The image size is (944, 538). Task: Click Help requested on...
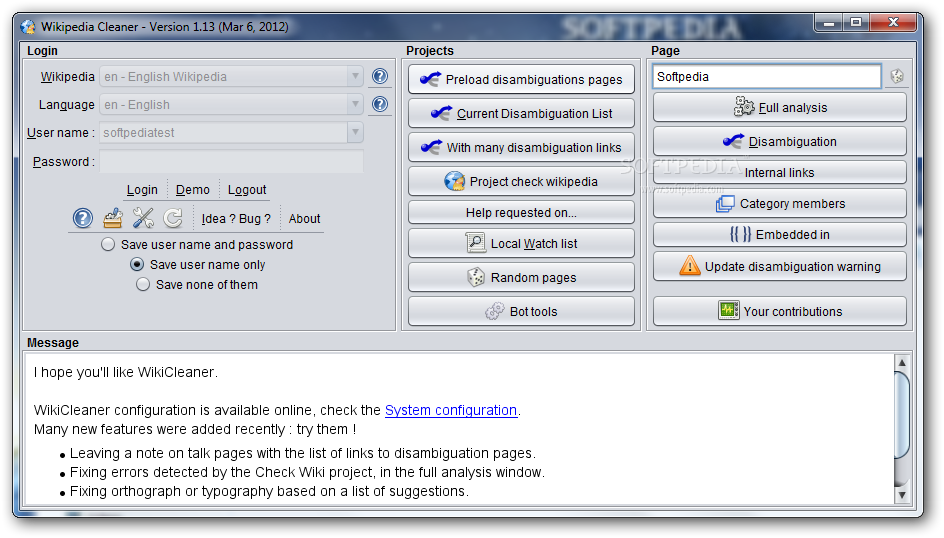(x=521, y=212)
